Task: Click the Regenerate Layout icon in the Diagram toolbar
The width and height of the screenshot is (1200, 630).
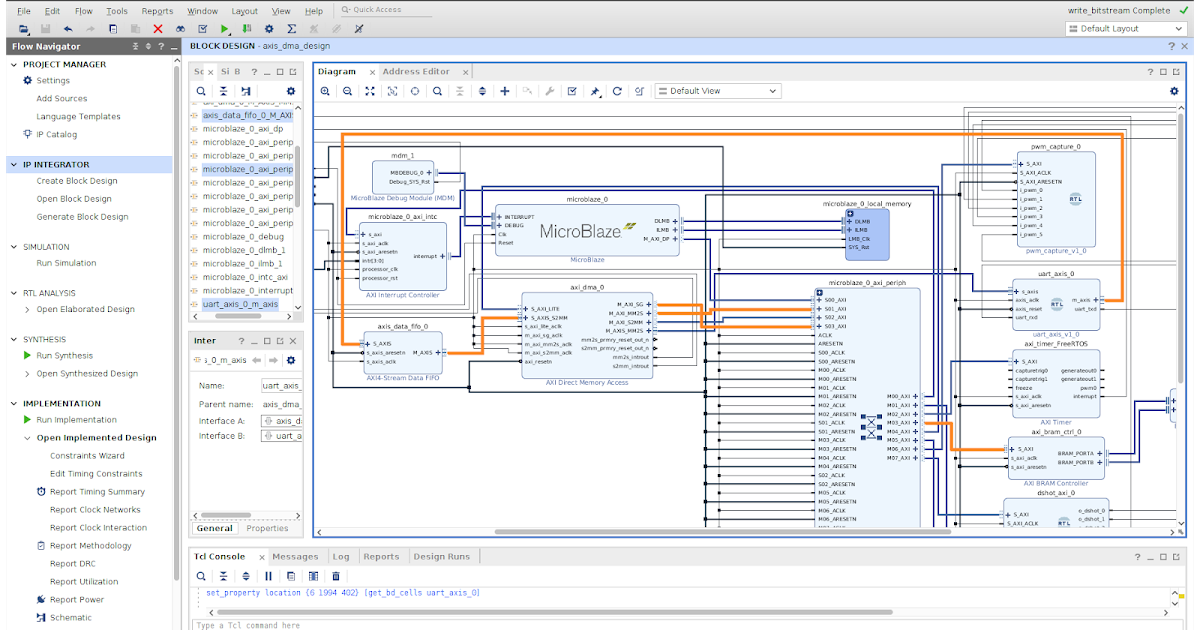Action: 616,90
